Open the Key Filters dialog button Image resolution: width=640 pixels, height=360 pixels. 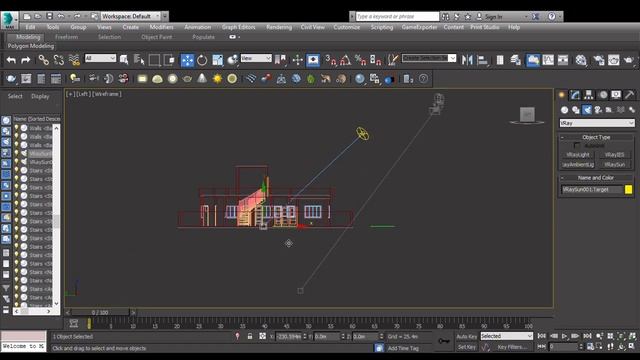512,347
